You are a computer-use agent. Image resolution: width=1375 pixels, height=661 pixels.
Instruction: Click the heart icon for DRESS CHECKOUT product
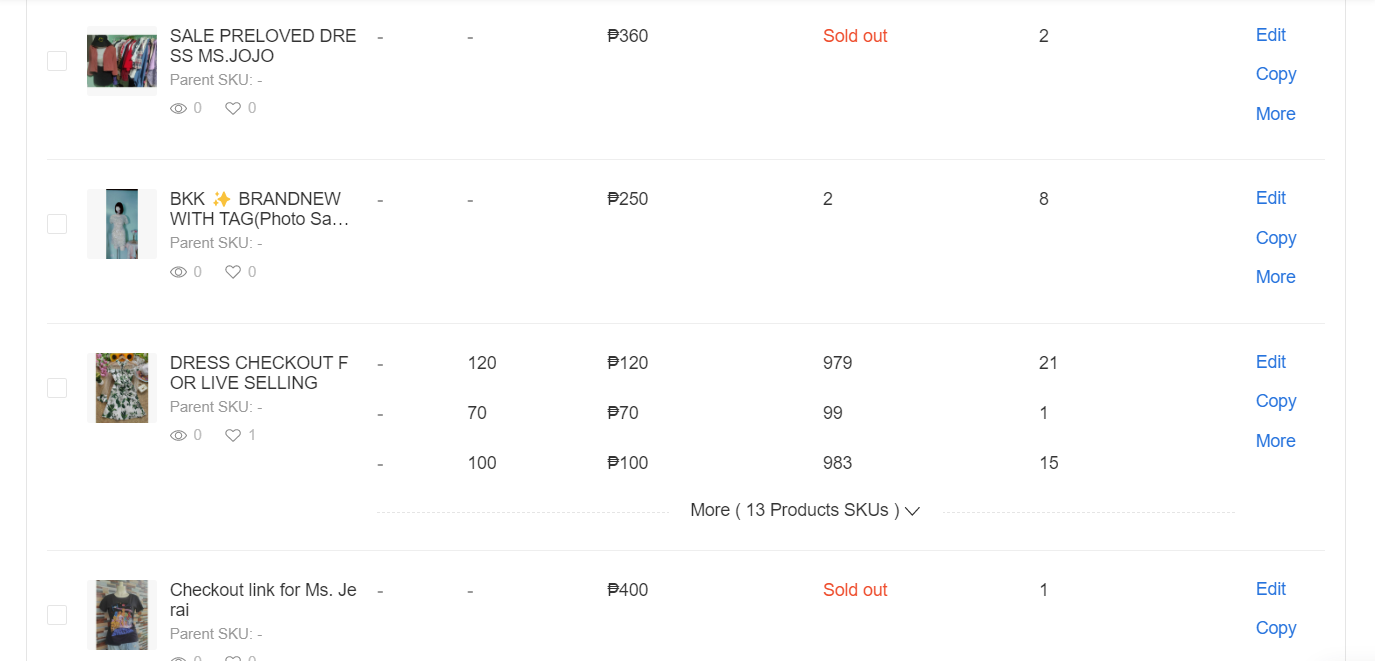(233, 435)
